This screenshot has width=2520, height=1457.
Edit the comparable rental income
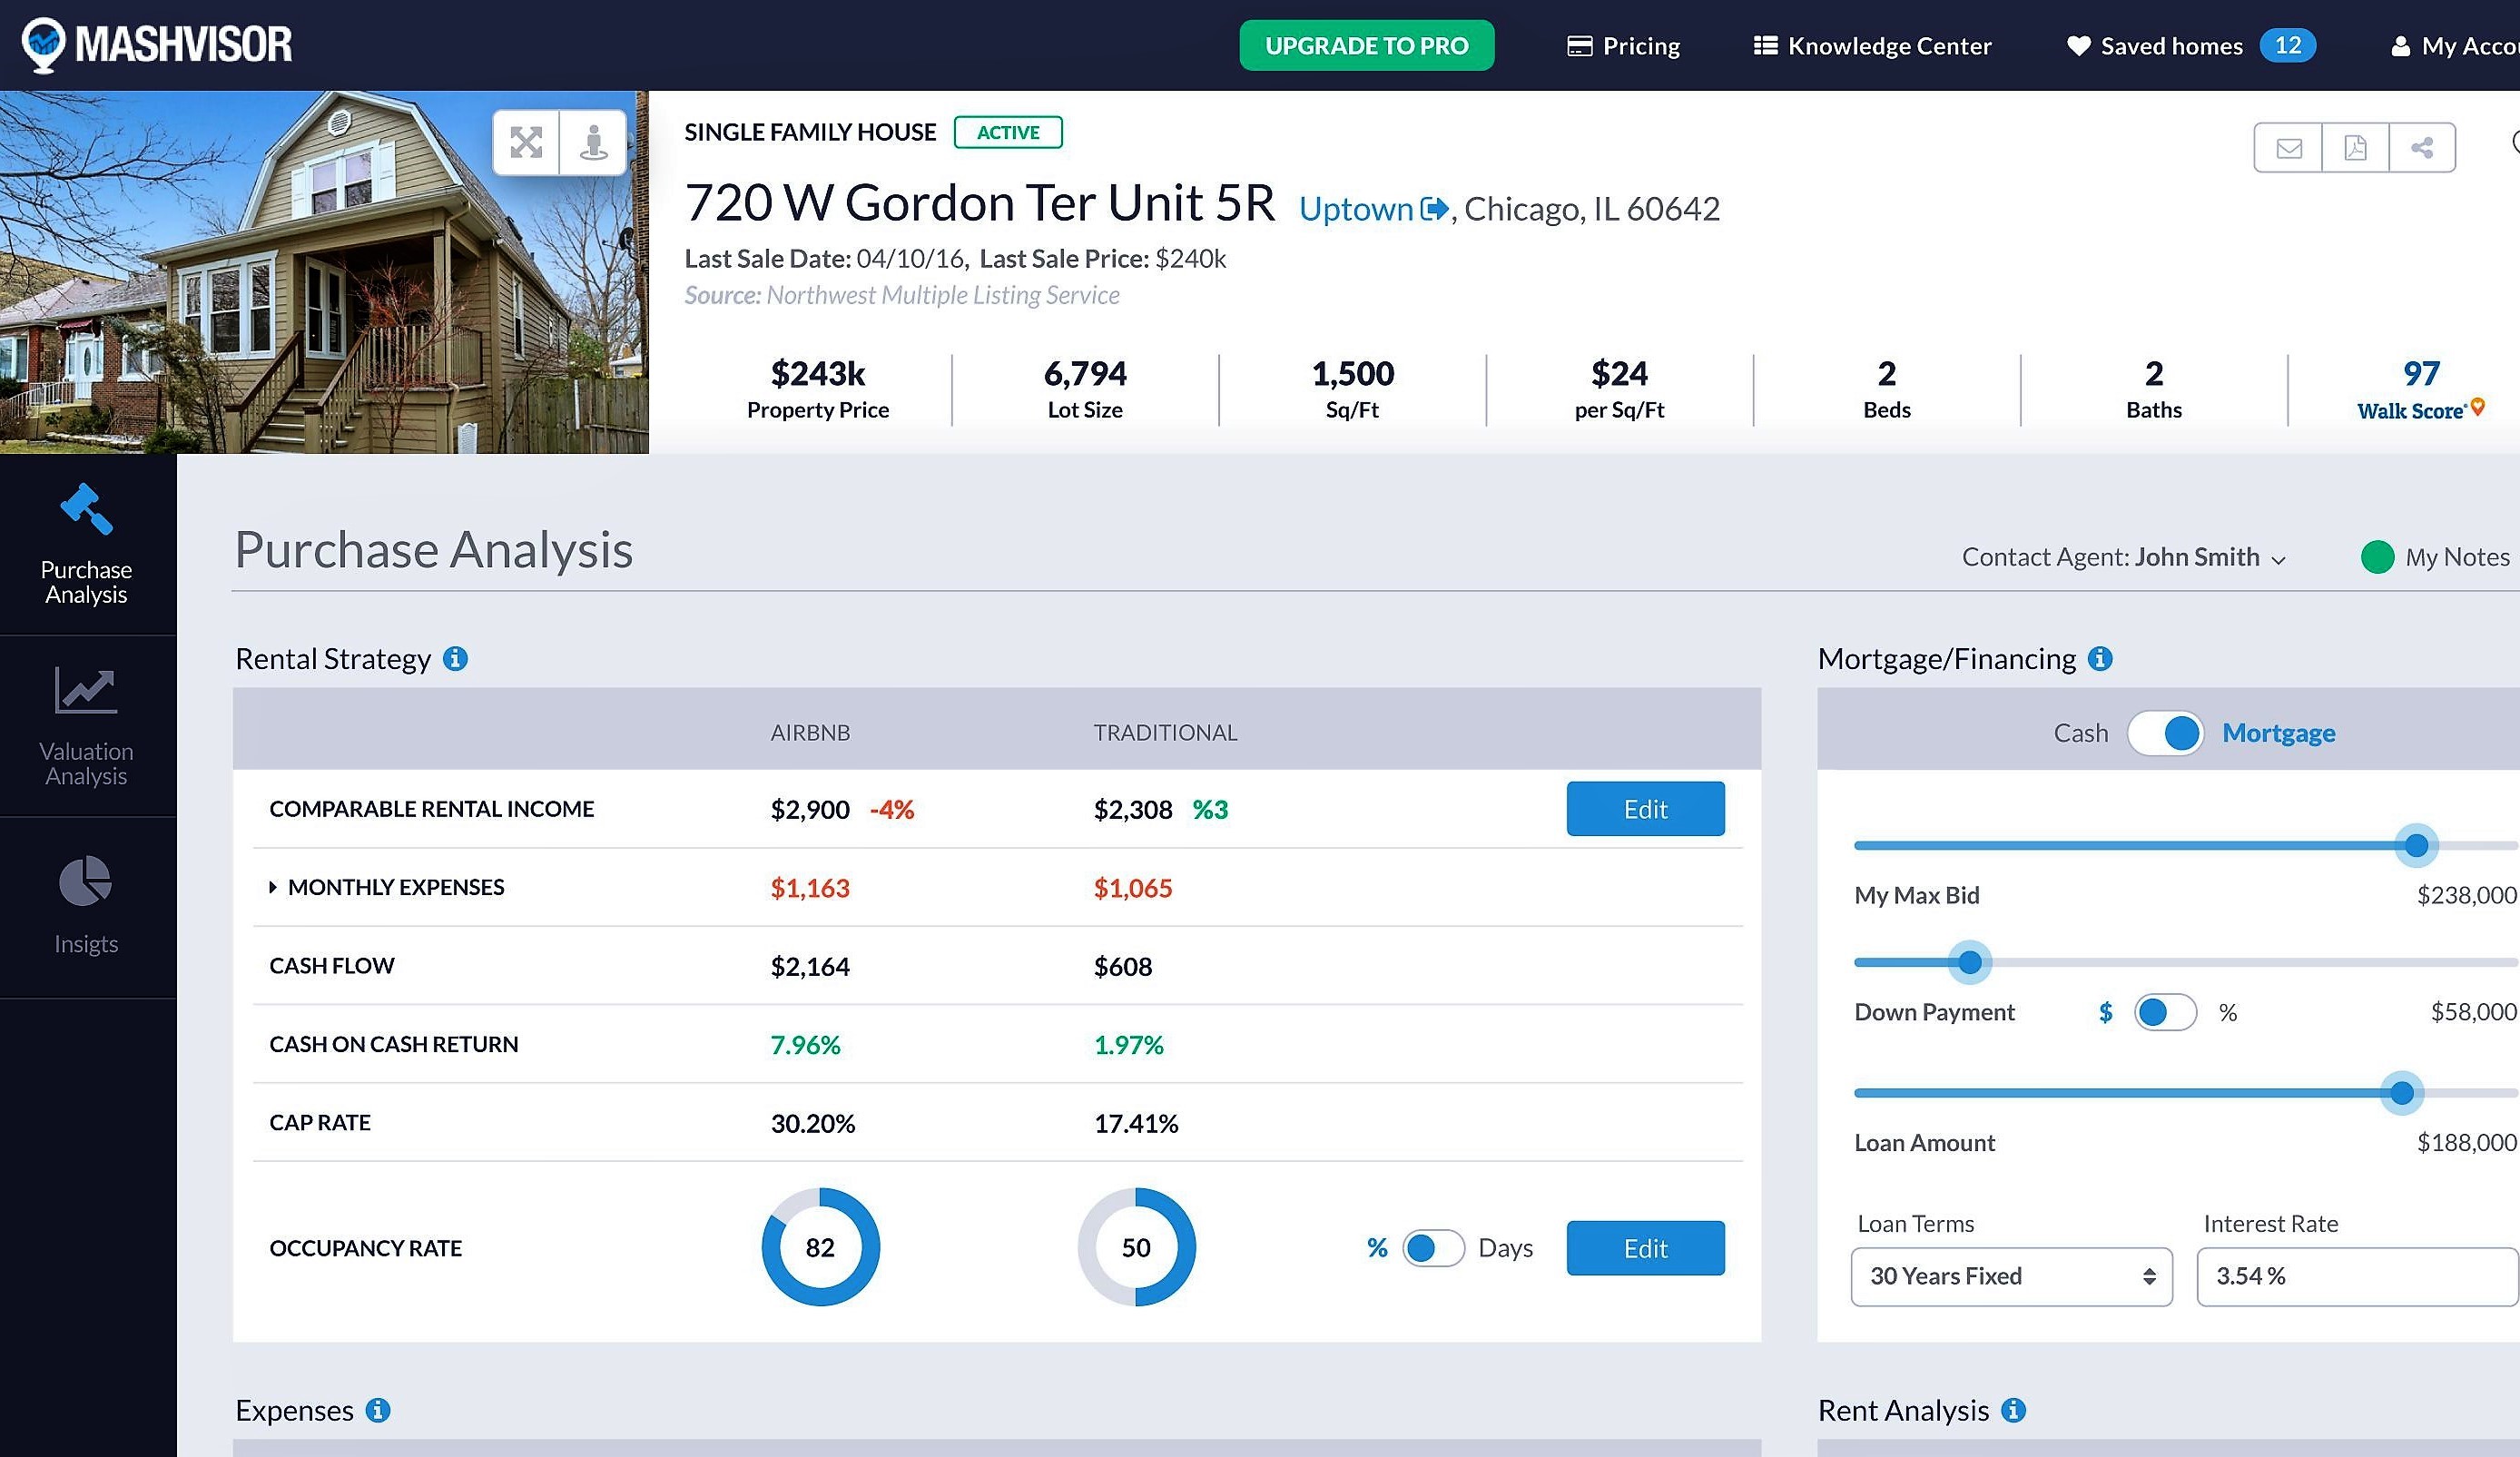[1645, 809]
